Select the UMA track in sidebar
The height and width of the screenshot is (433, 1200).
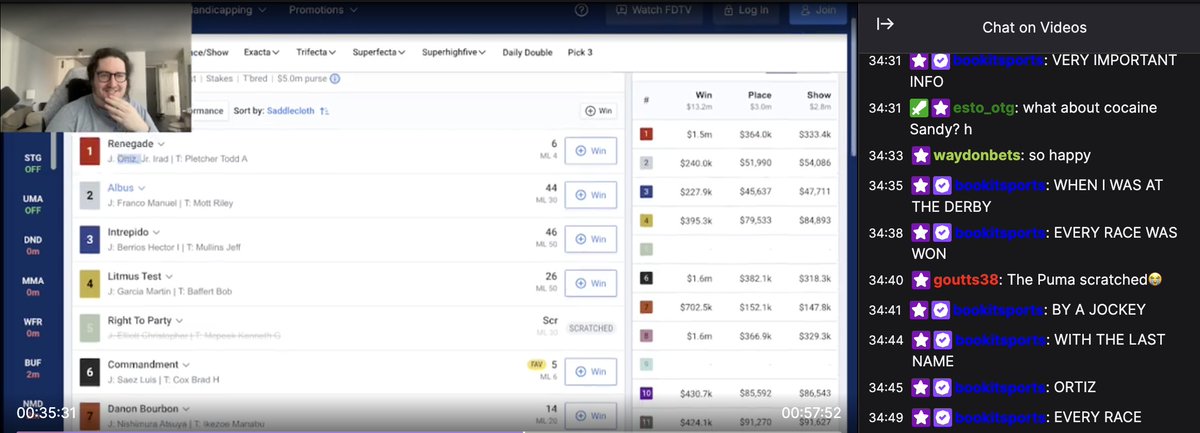[x=33, y=204]
